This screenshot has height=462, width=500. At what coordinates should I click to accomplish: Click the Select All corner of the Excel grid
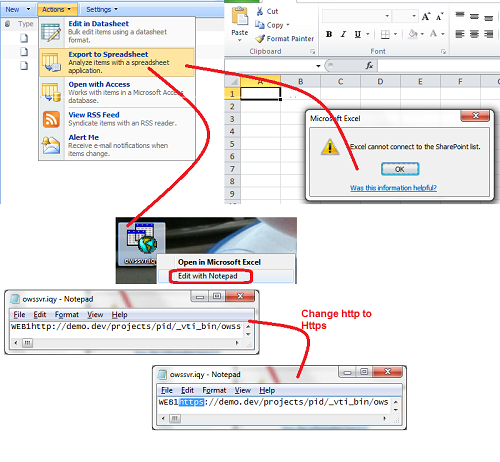(233, 81)
